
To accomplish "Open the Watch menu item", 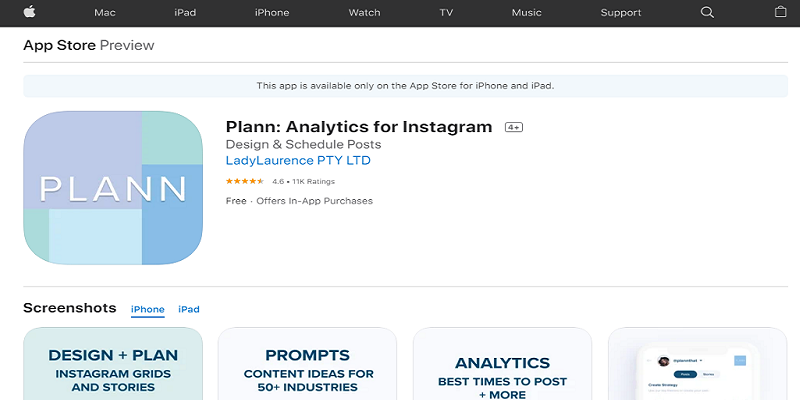I will (364, 13).
